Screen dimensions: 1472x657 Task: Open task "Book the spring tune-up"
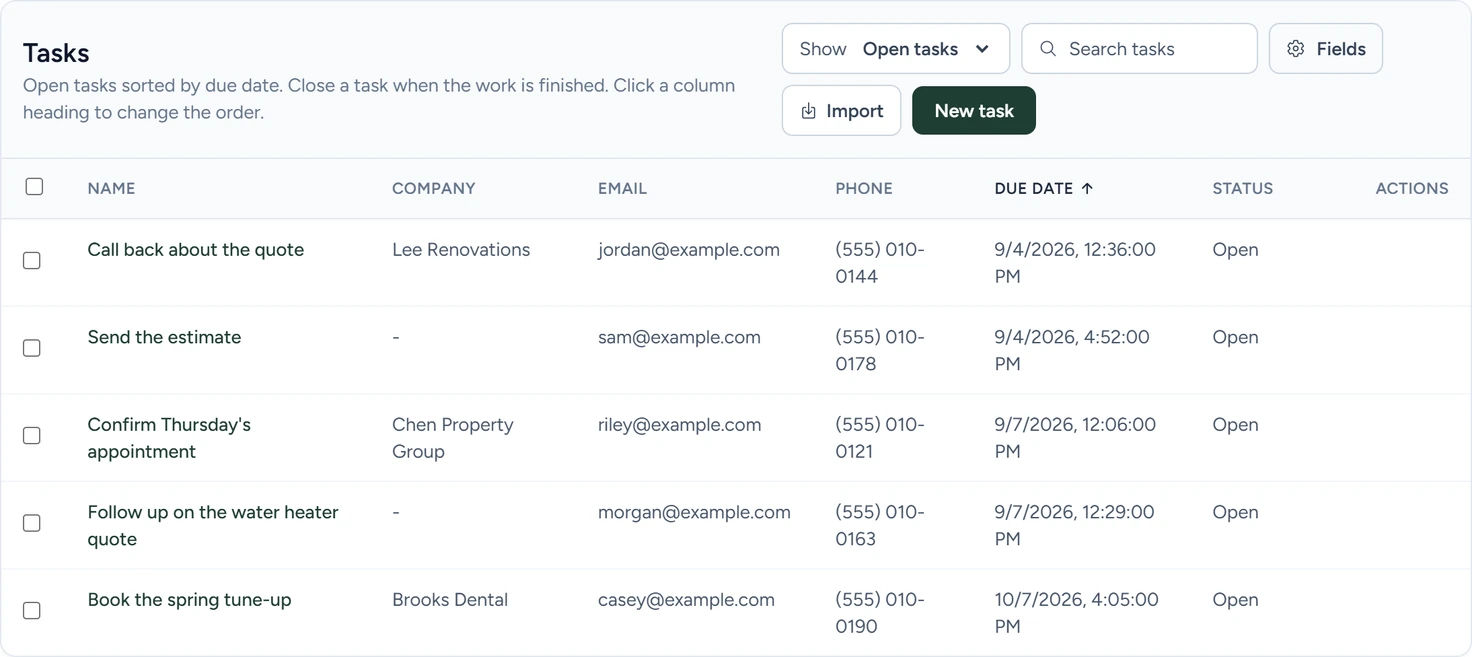(x=189, y=600)
